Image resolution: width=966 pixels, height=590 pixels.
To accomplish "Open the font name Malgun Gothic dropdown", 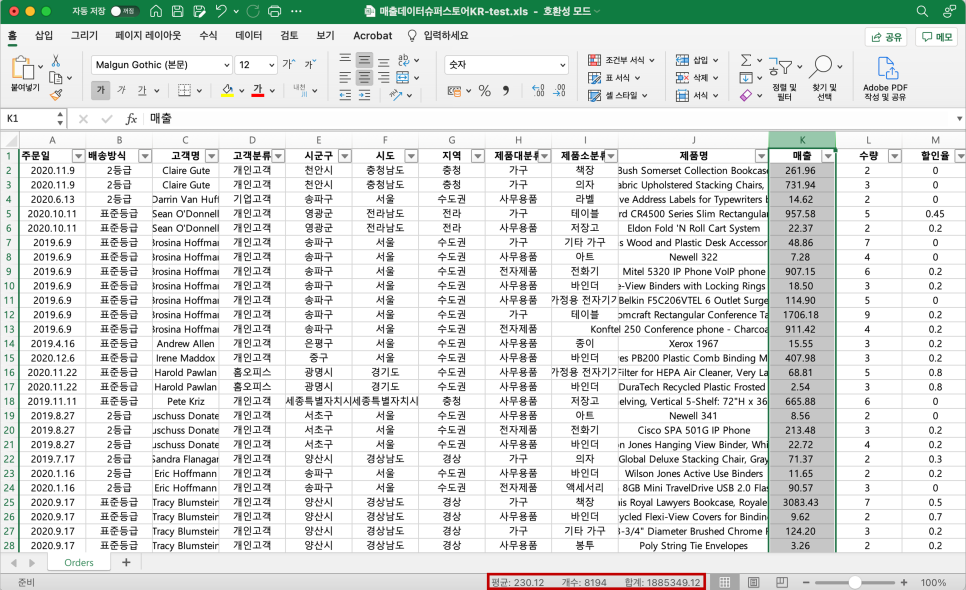I will click(x=226, y=65).
